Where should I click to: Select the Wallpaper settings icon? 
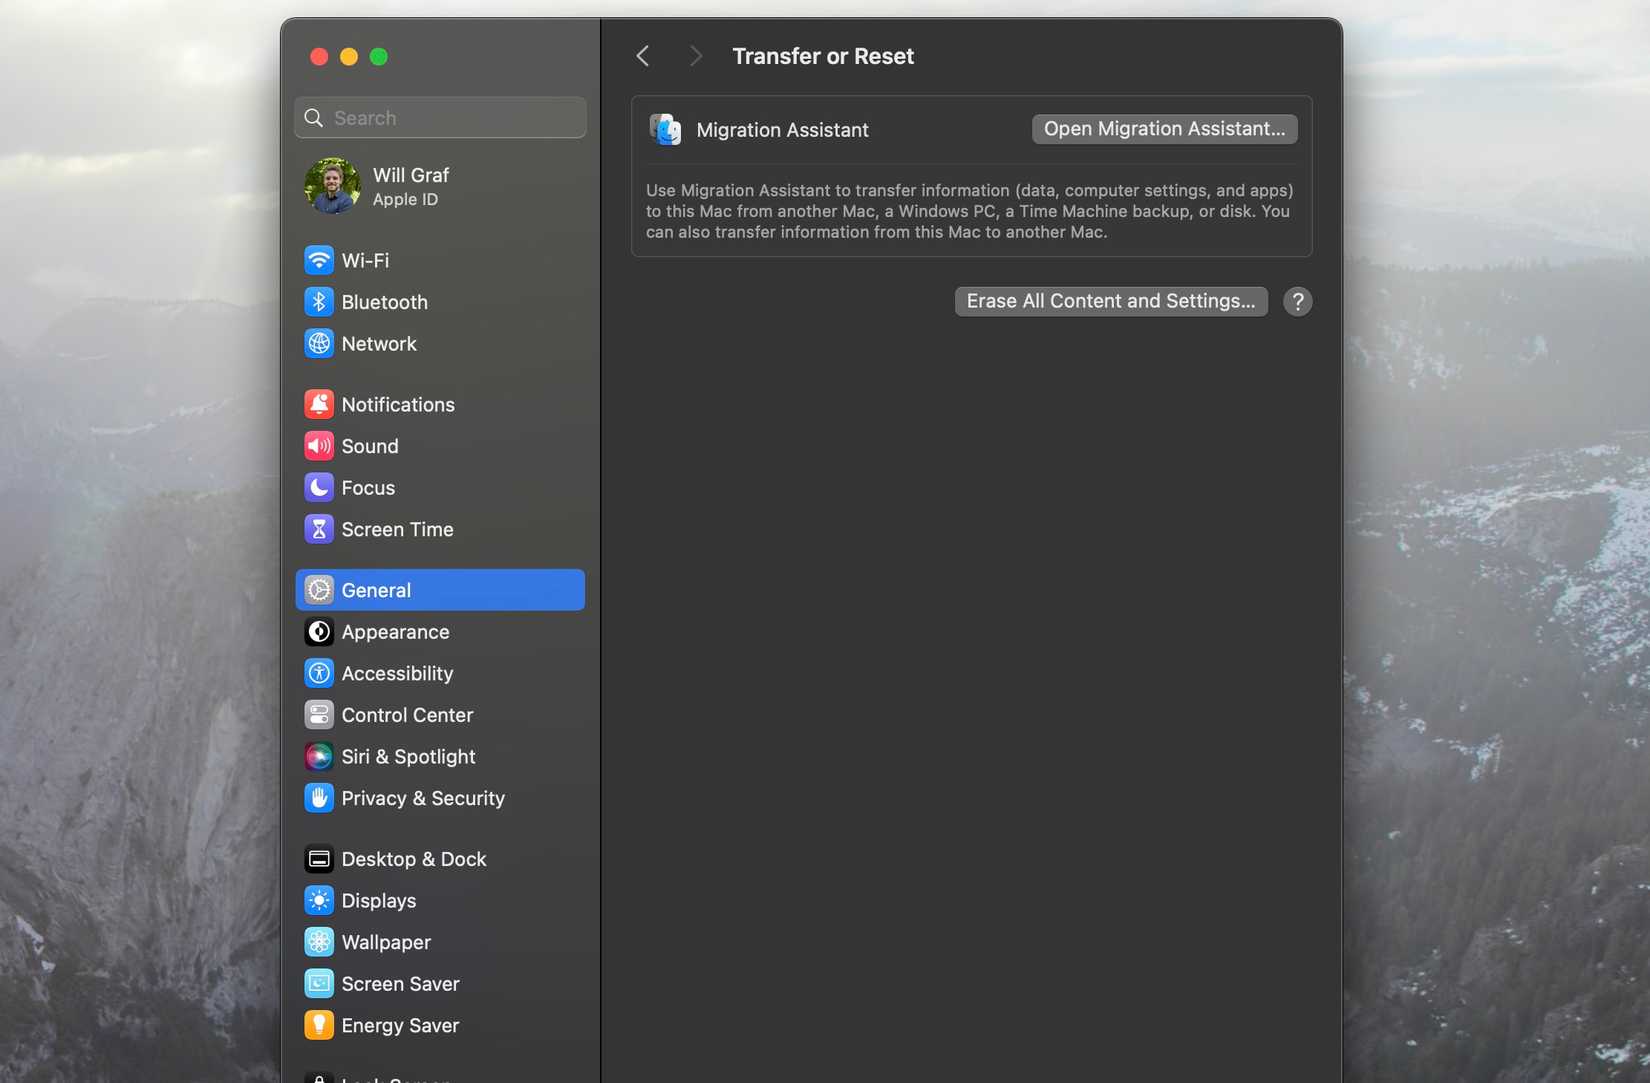coord(318,941)
